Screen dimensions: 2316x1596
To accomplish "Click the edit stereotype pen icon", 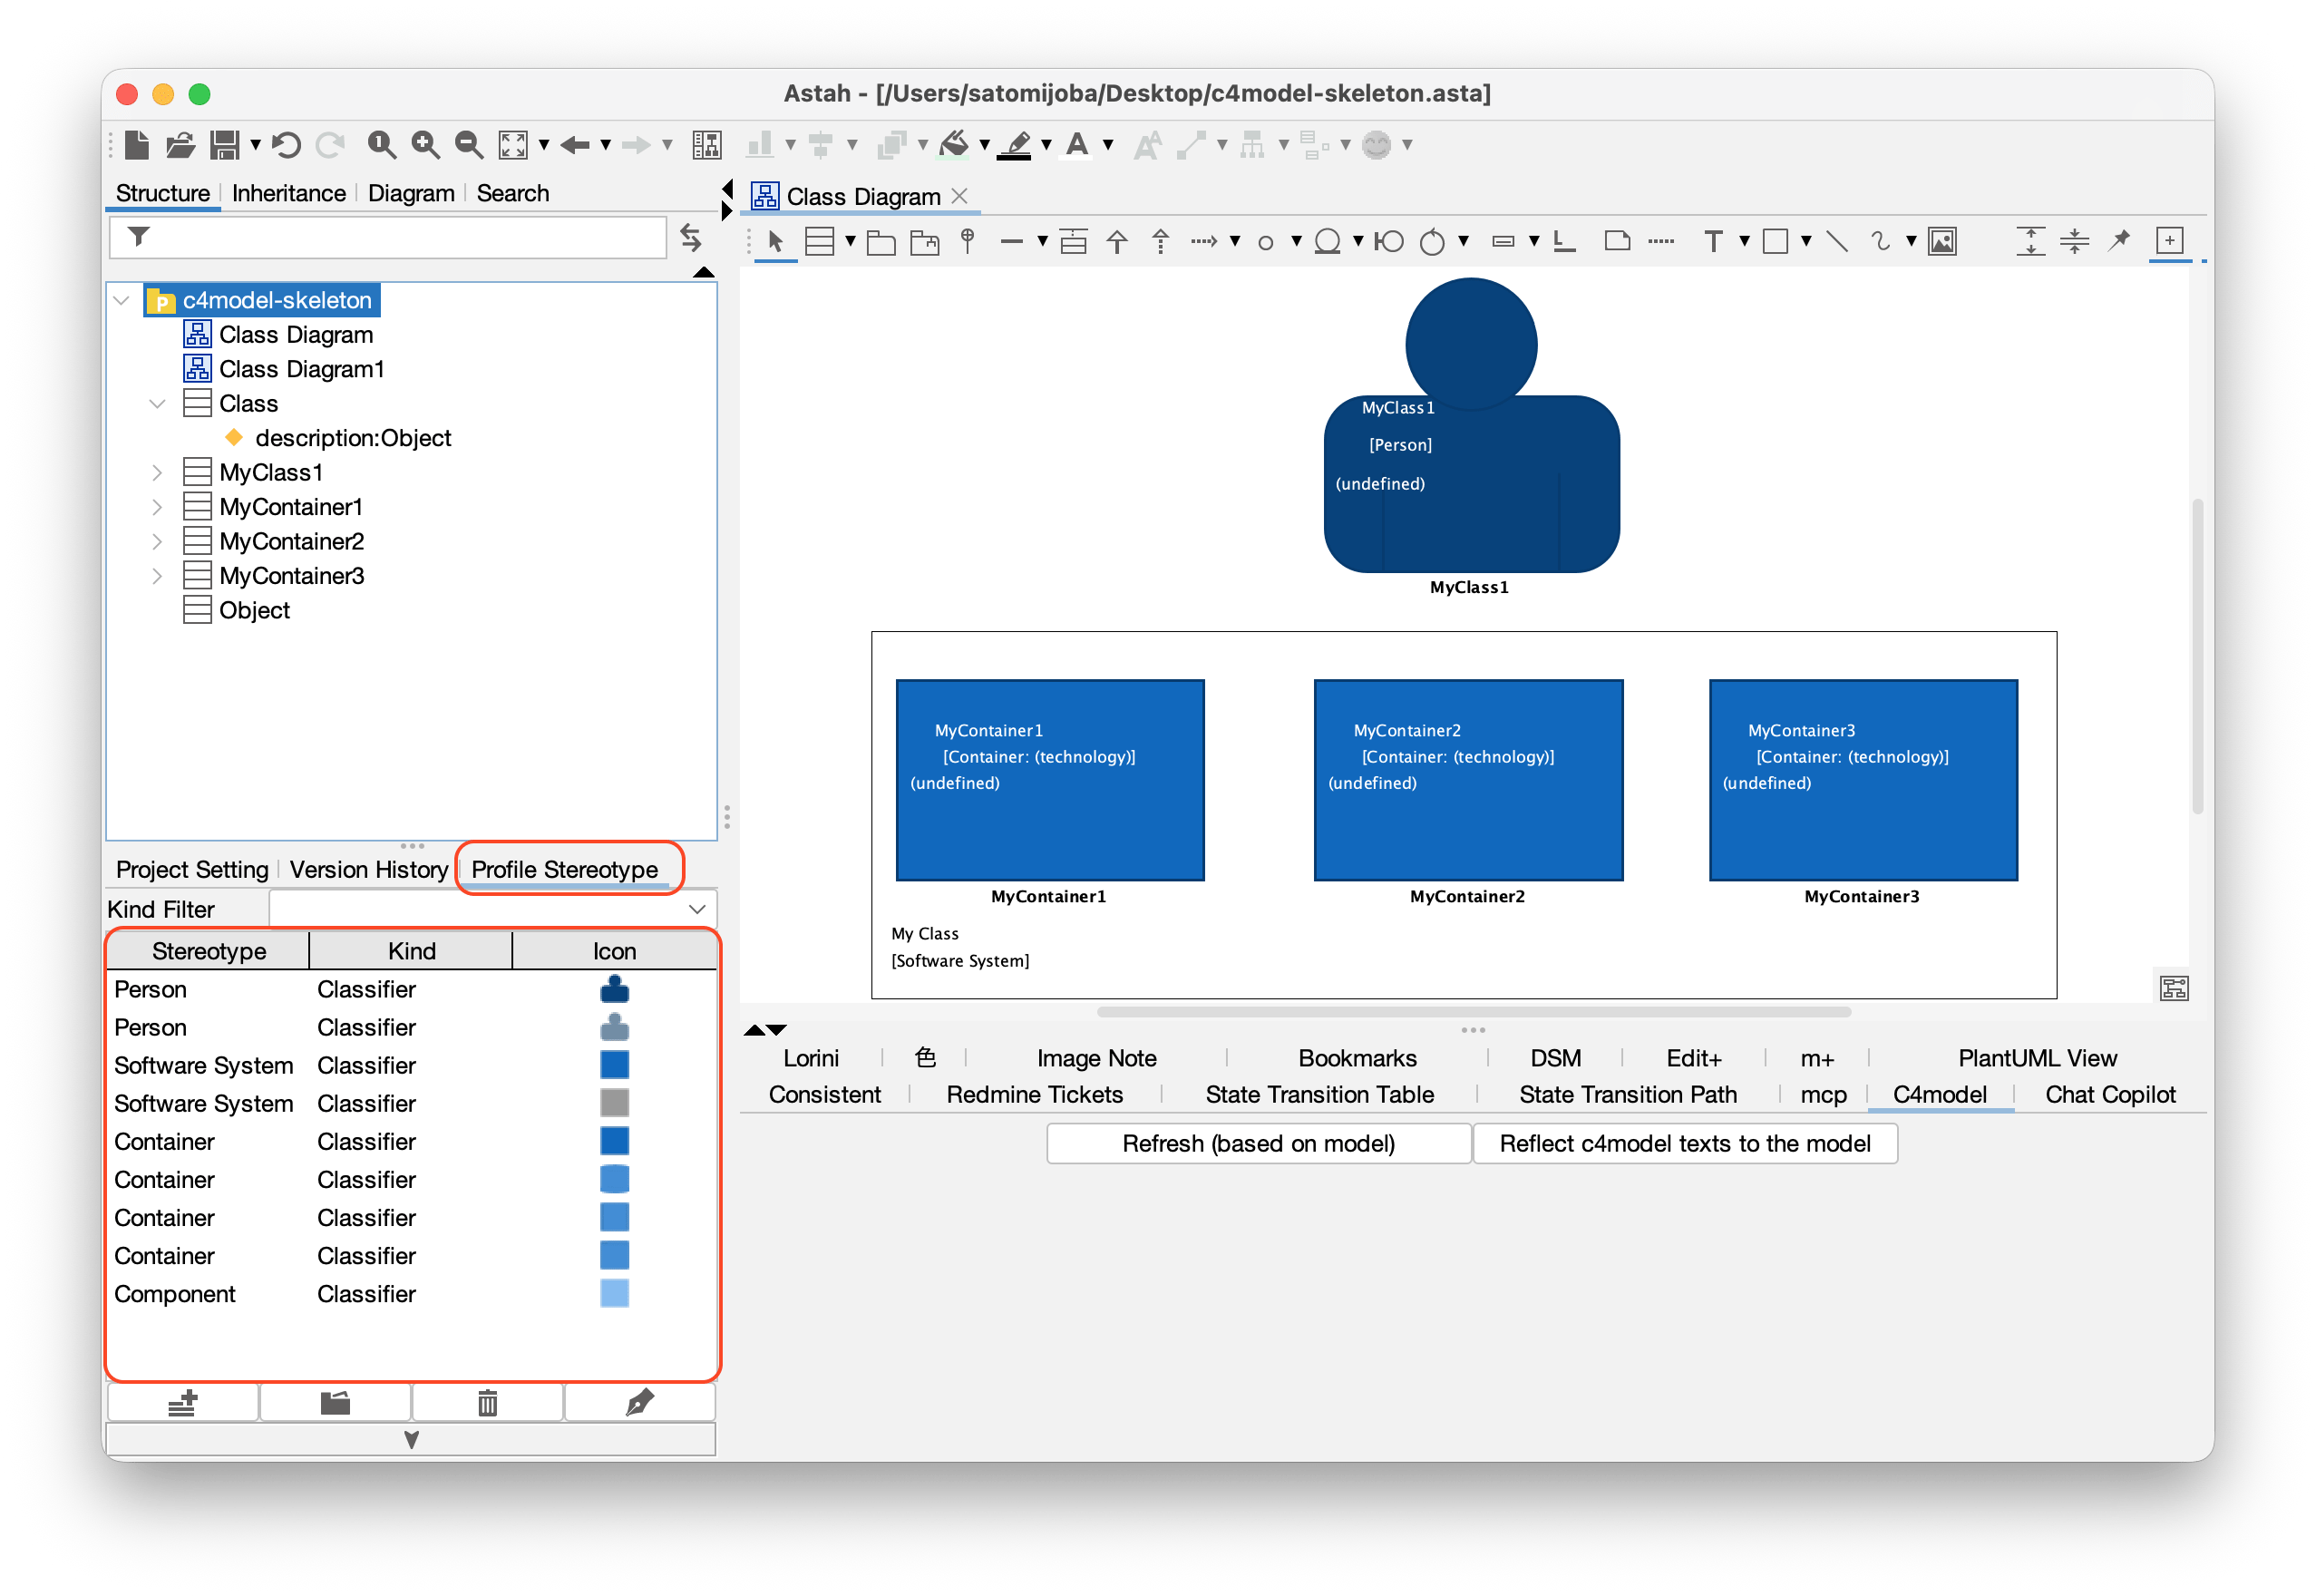I will coord(639,1403).
